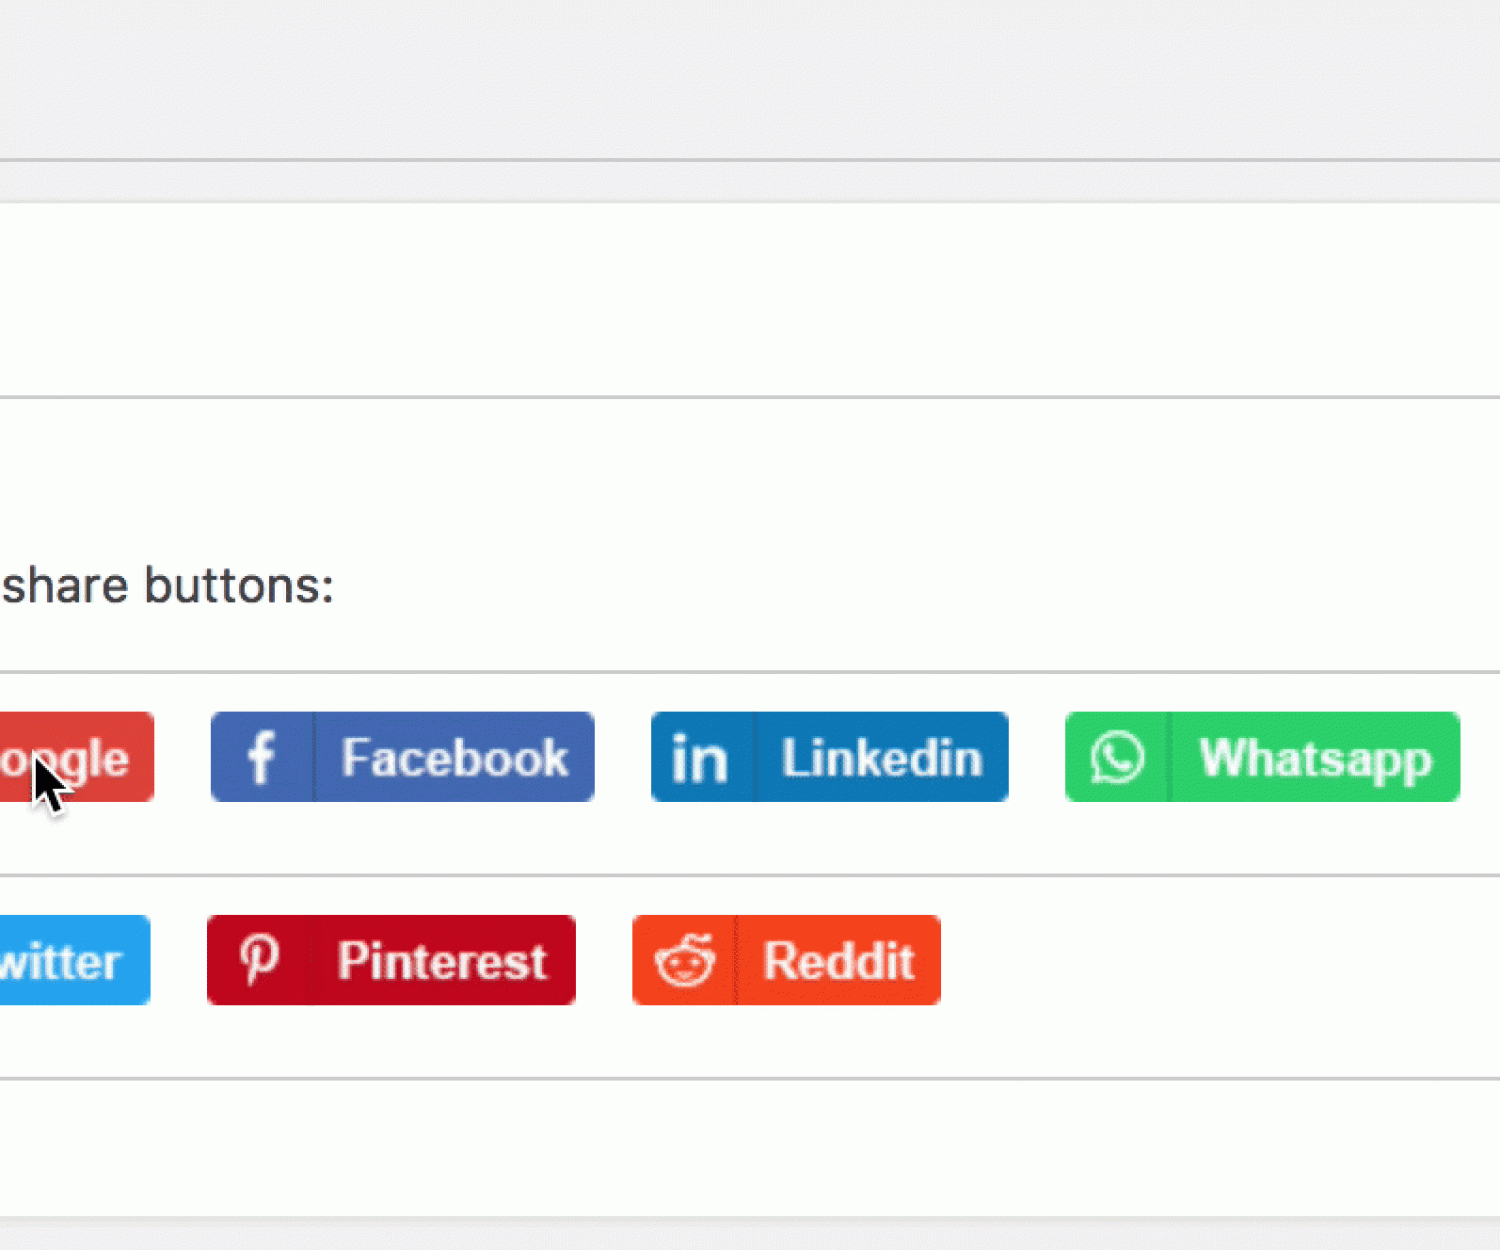Click the Reddit alien mascot icon
This screenshot has height=1250, width=1500.
684,960
